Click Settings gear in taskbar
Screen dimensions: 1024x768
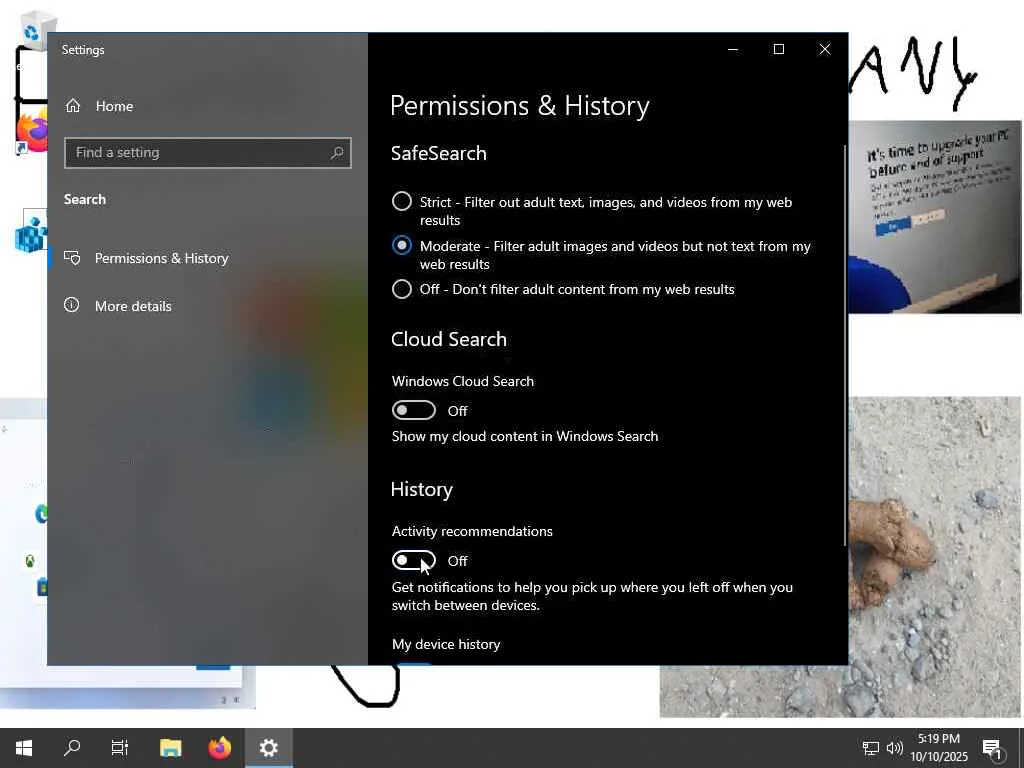click(268, 748)
